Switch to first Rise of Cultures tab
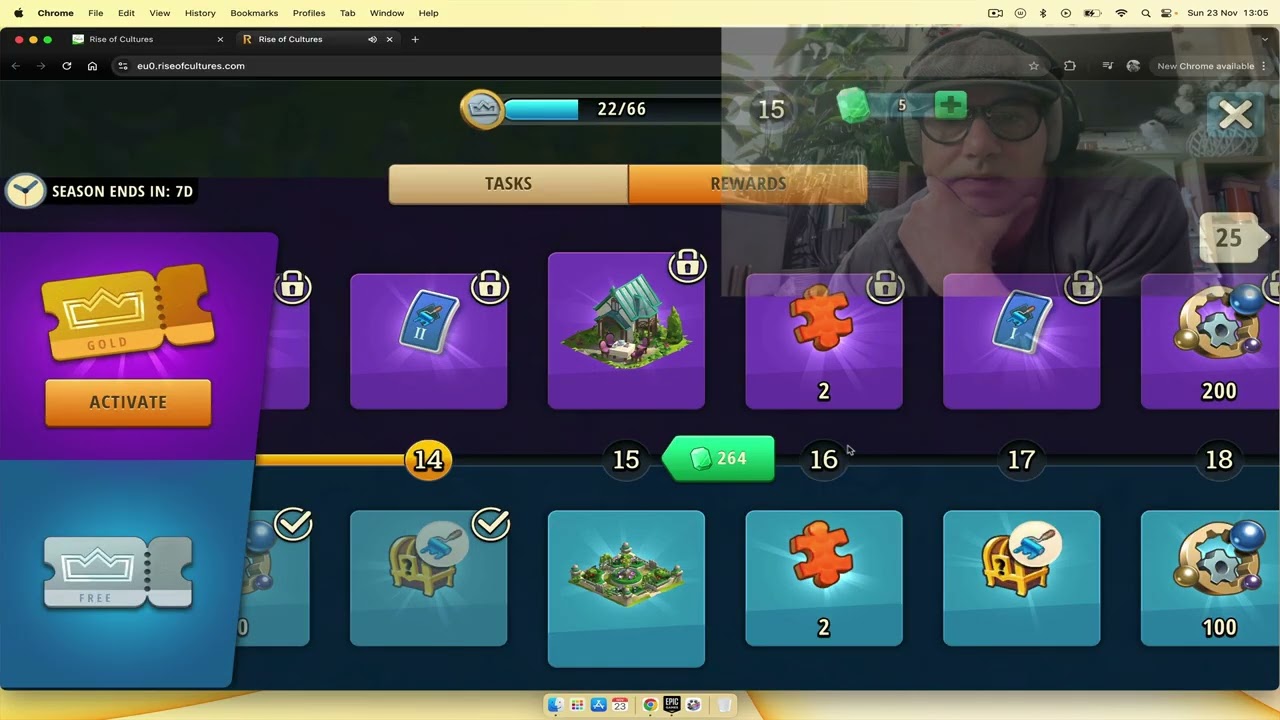The width and height of the screenshot is (1280, 720). (x=148, y=39)
